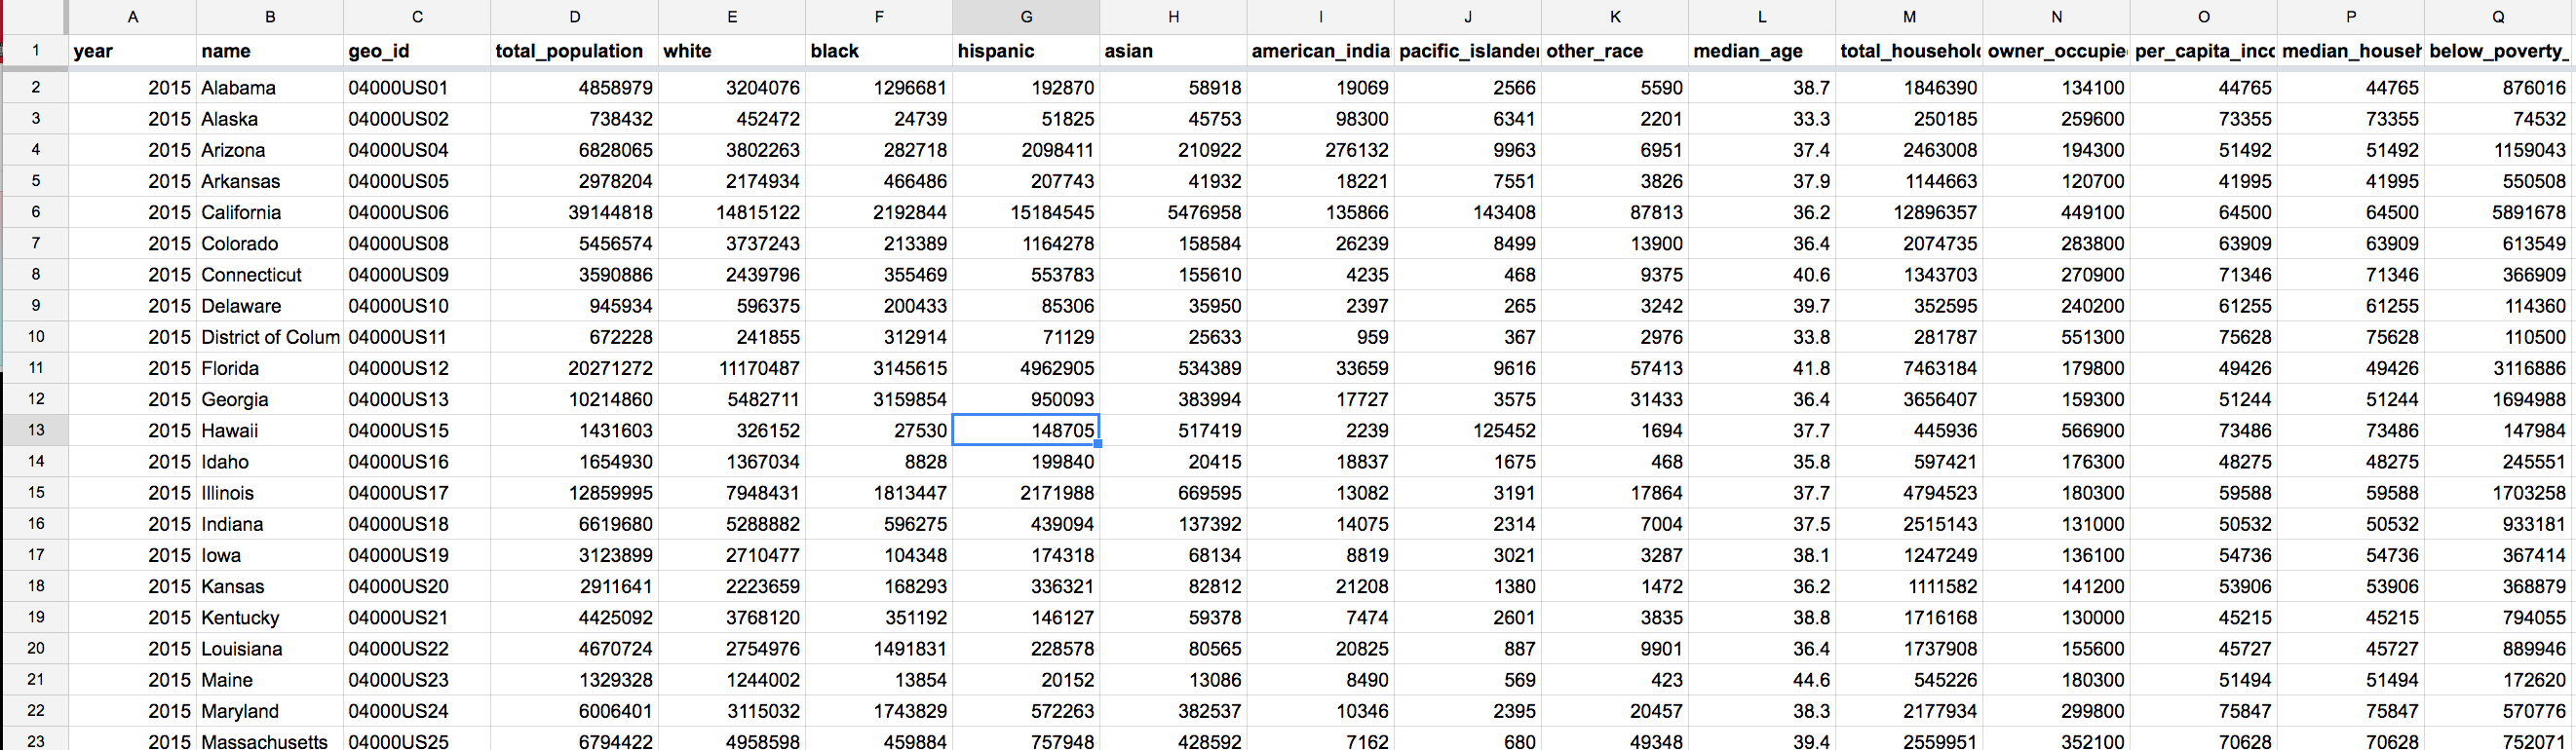Image resolution: width=2576 pixels, height=750 pixels.
Task: Select the California name cell
Action: click(269, 212)
